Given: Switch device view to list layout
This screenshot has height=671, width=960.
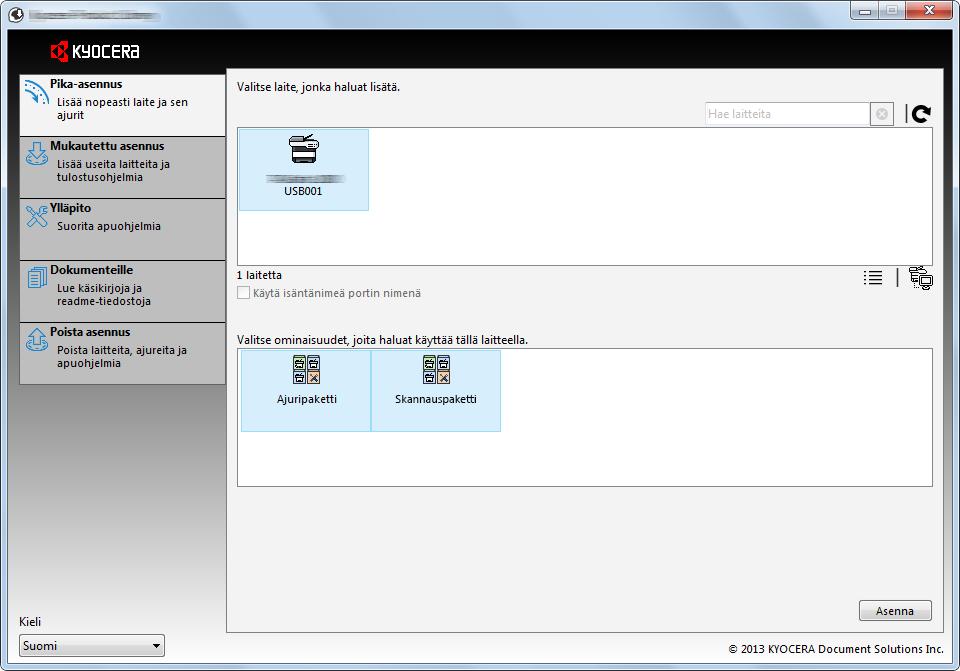Looking at the screenshot, I should click(x=873, y=277).
